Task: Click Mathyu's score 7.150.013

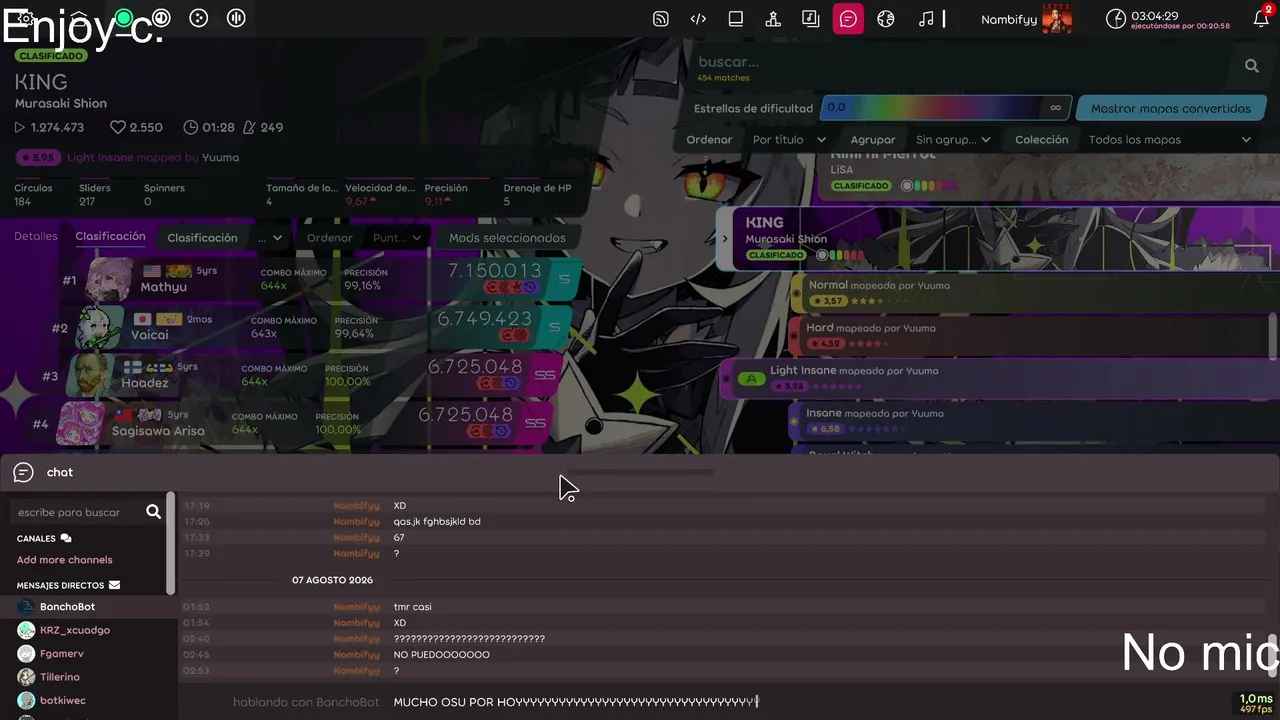Action: 494,271
